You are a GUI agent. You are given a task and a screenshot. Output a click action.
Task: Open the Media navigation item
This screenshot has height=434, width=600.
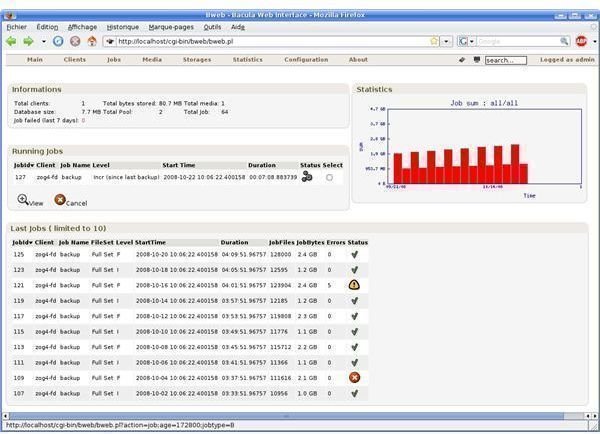(x=152, y=60)
